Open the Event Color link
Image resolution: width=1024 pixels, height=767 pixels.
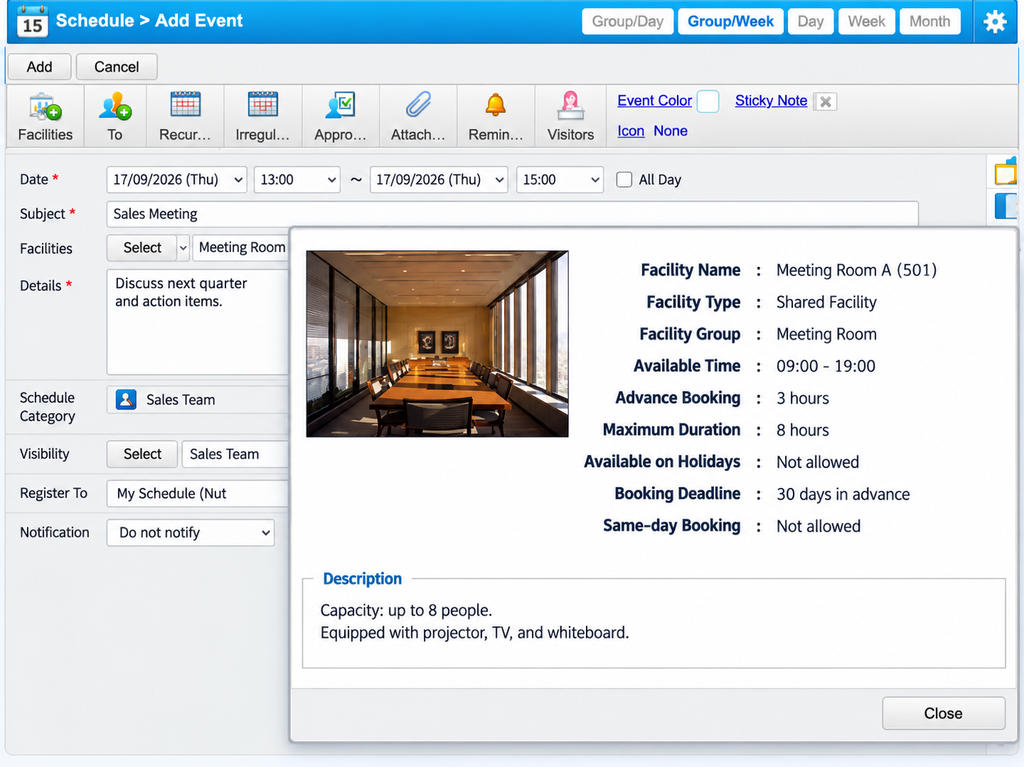pos(654,101)
